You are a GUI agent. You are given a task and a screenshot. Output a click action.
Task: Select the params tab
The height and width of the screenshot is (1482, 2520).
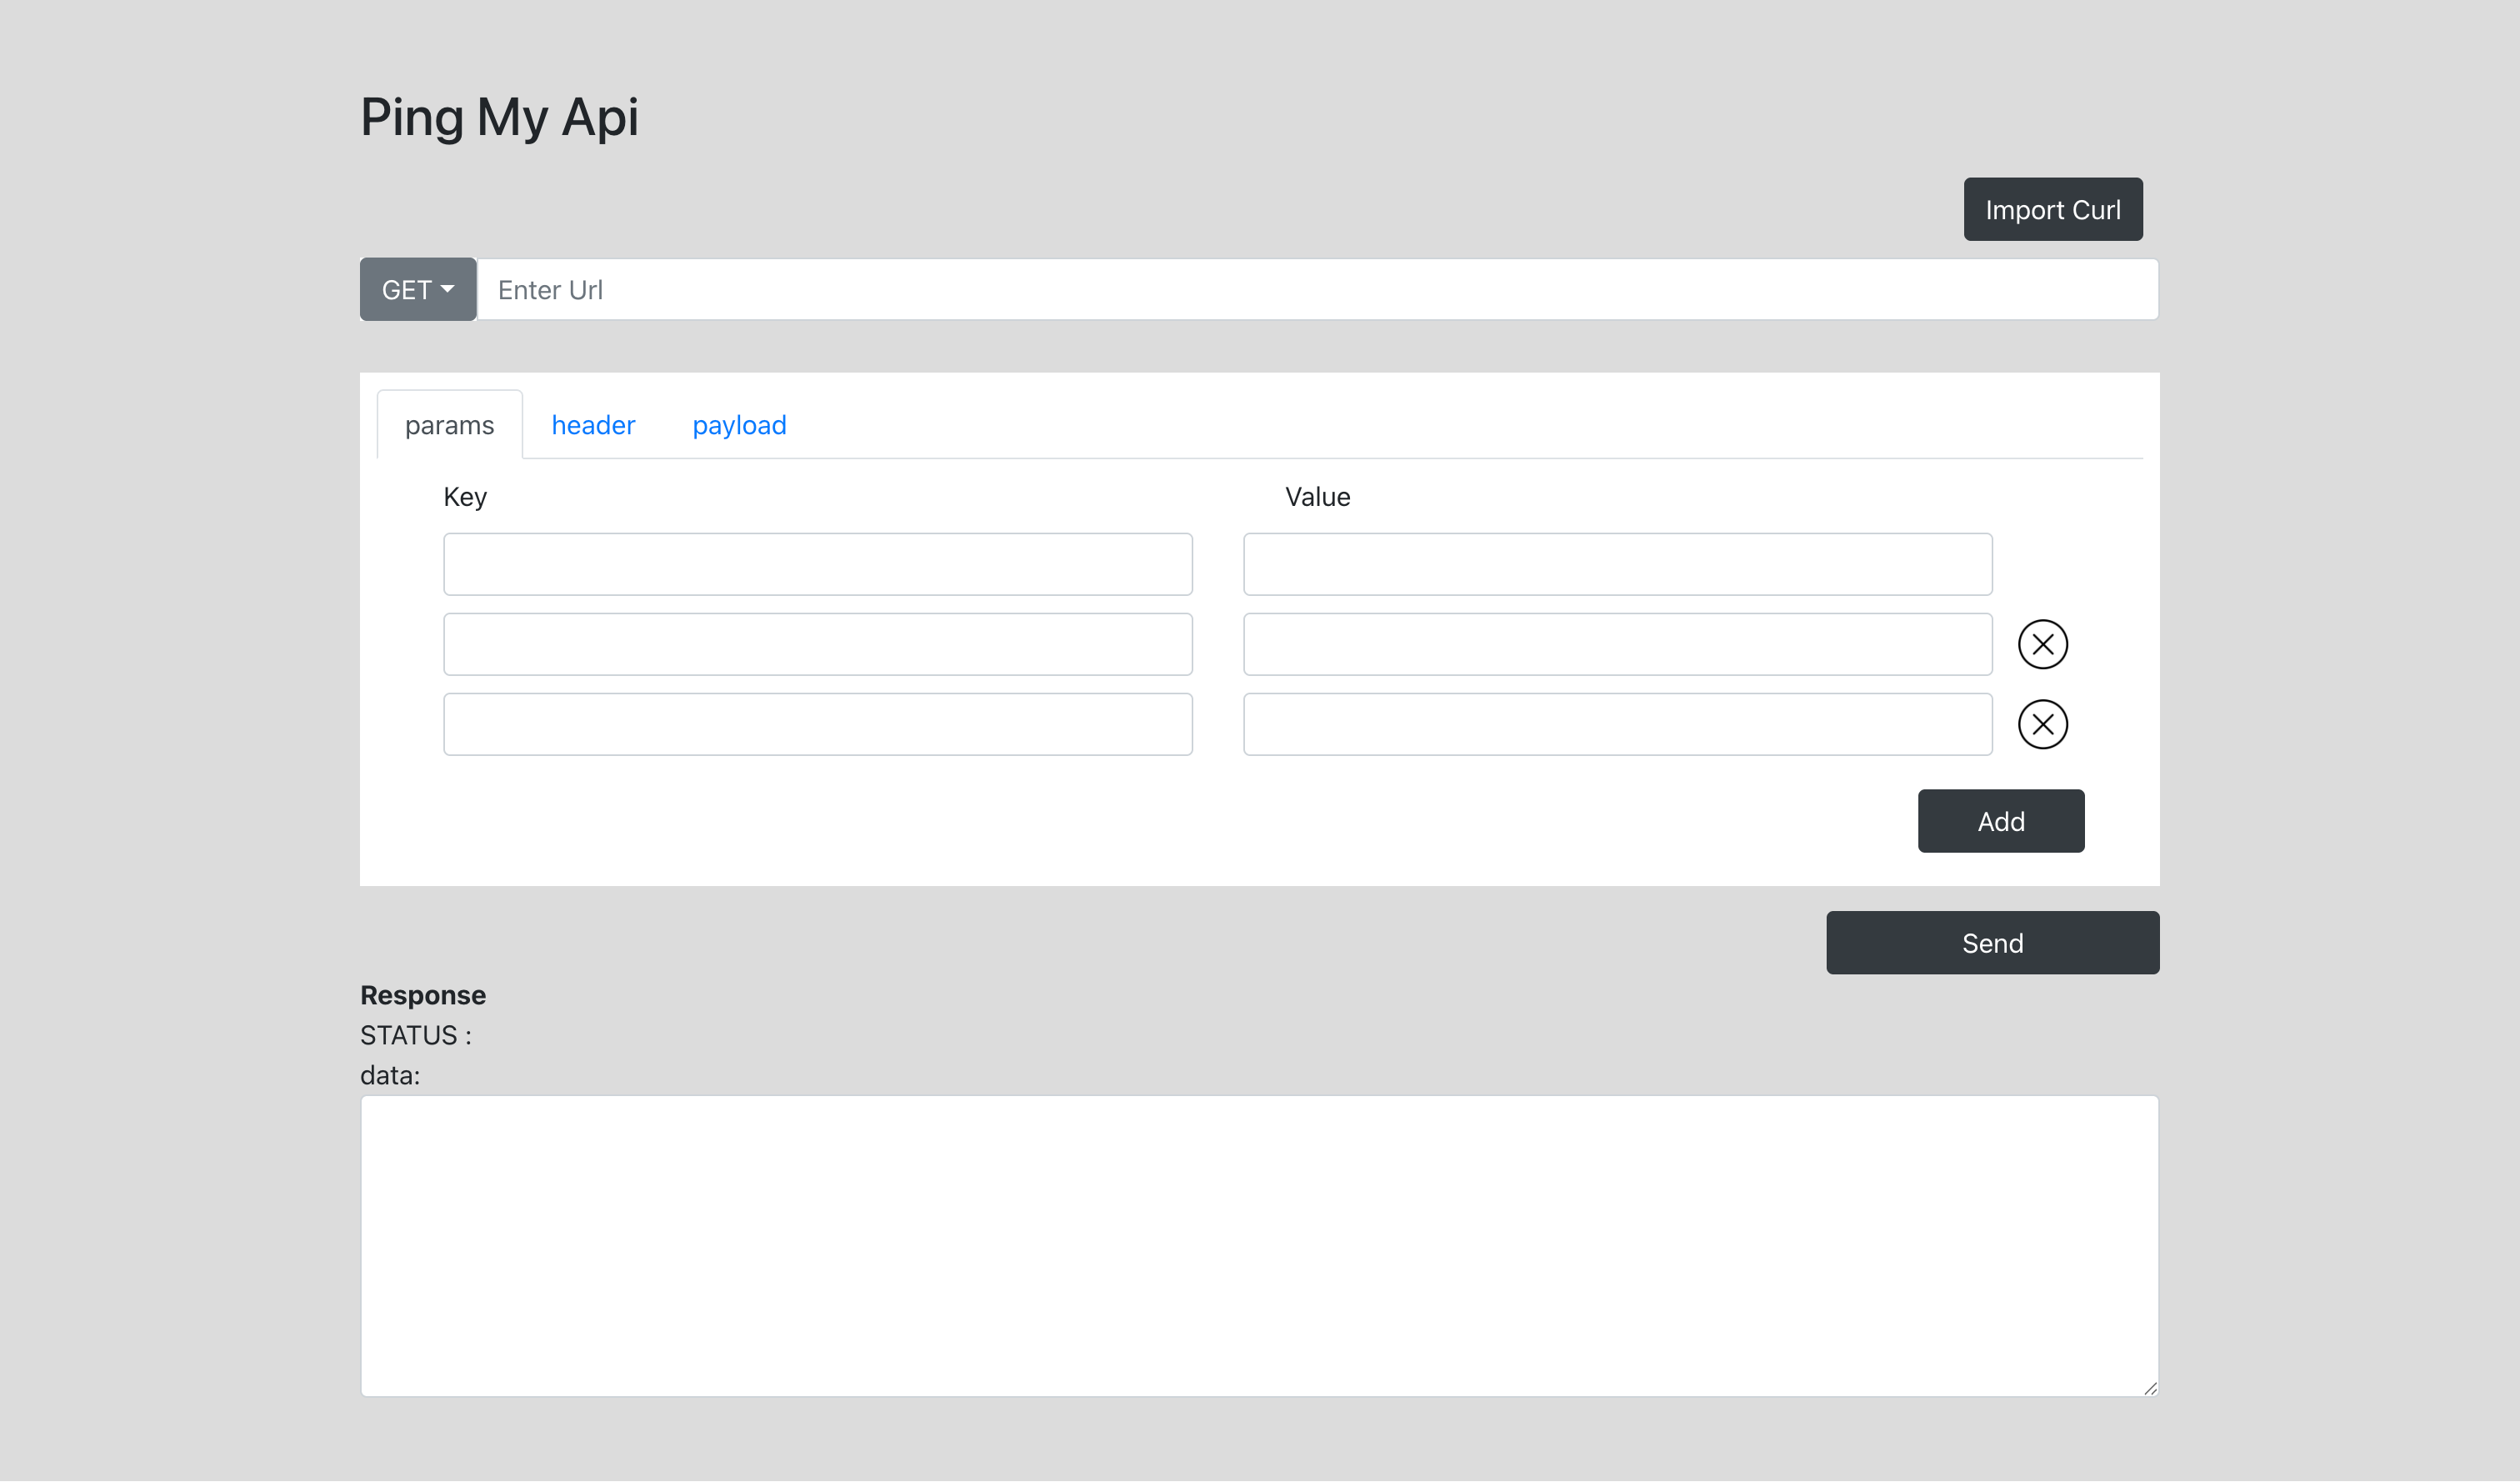click(449, 425)
